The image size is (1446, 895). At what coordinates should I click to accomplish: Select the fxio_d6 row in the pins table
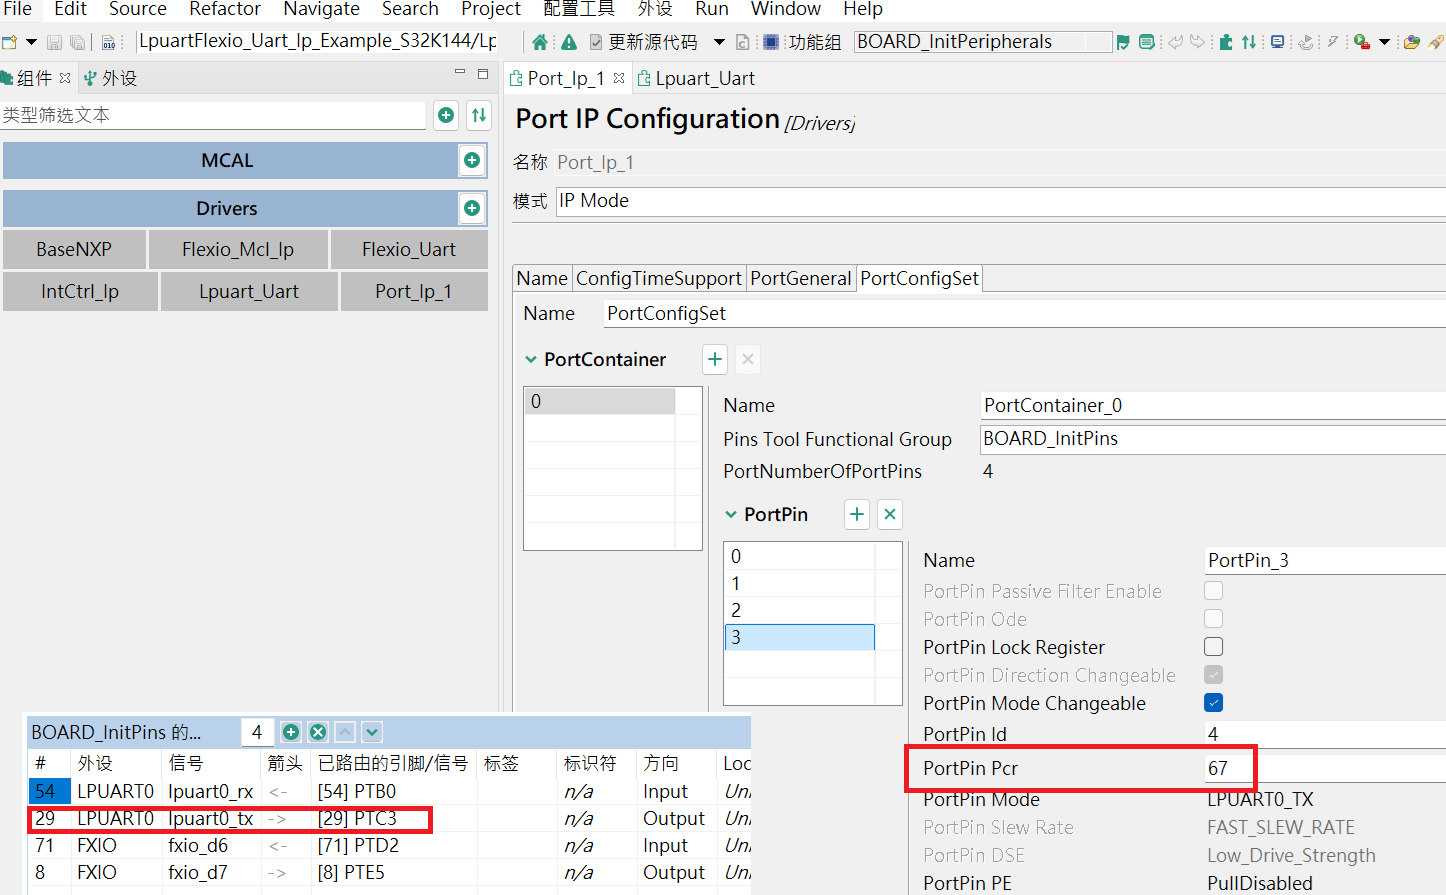(x=389, y=845)
